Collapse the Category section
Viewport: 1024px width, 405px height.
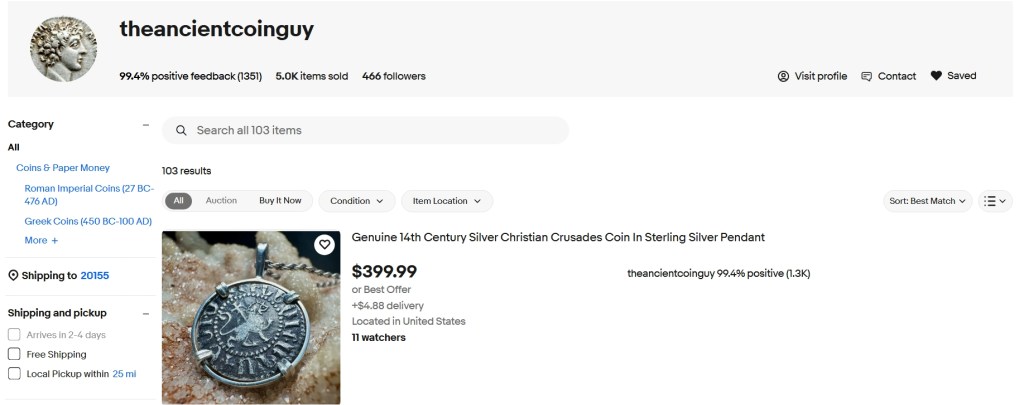[146, 125]
